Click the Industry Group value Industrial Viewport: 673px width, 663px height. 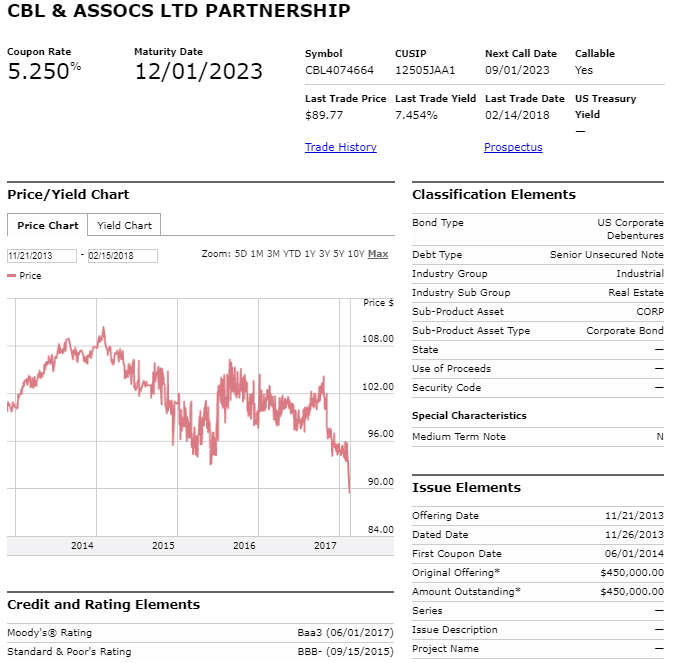click(640, 273)
